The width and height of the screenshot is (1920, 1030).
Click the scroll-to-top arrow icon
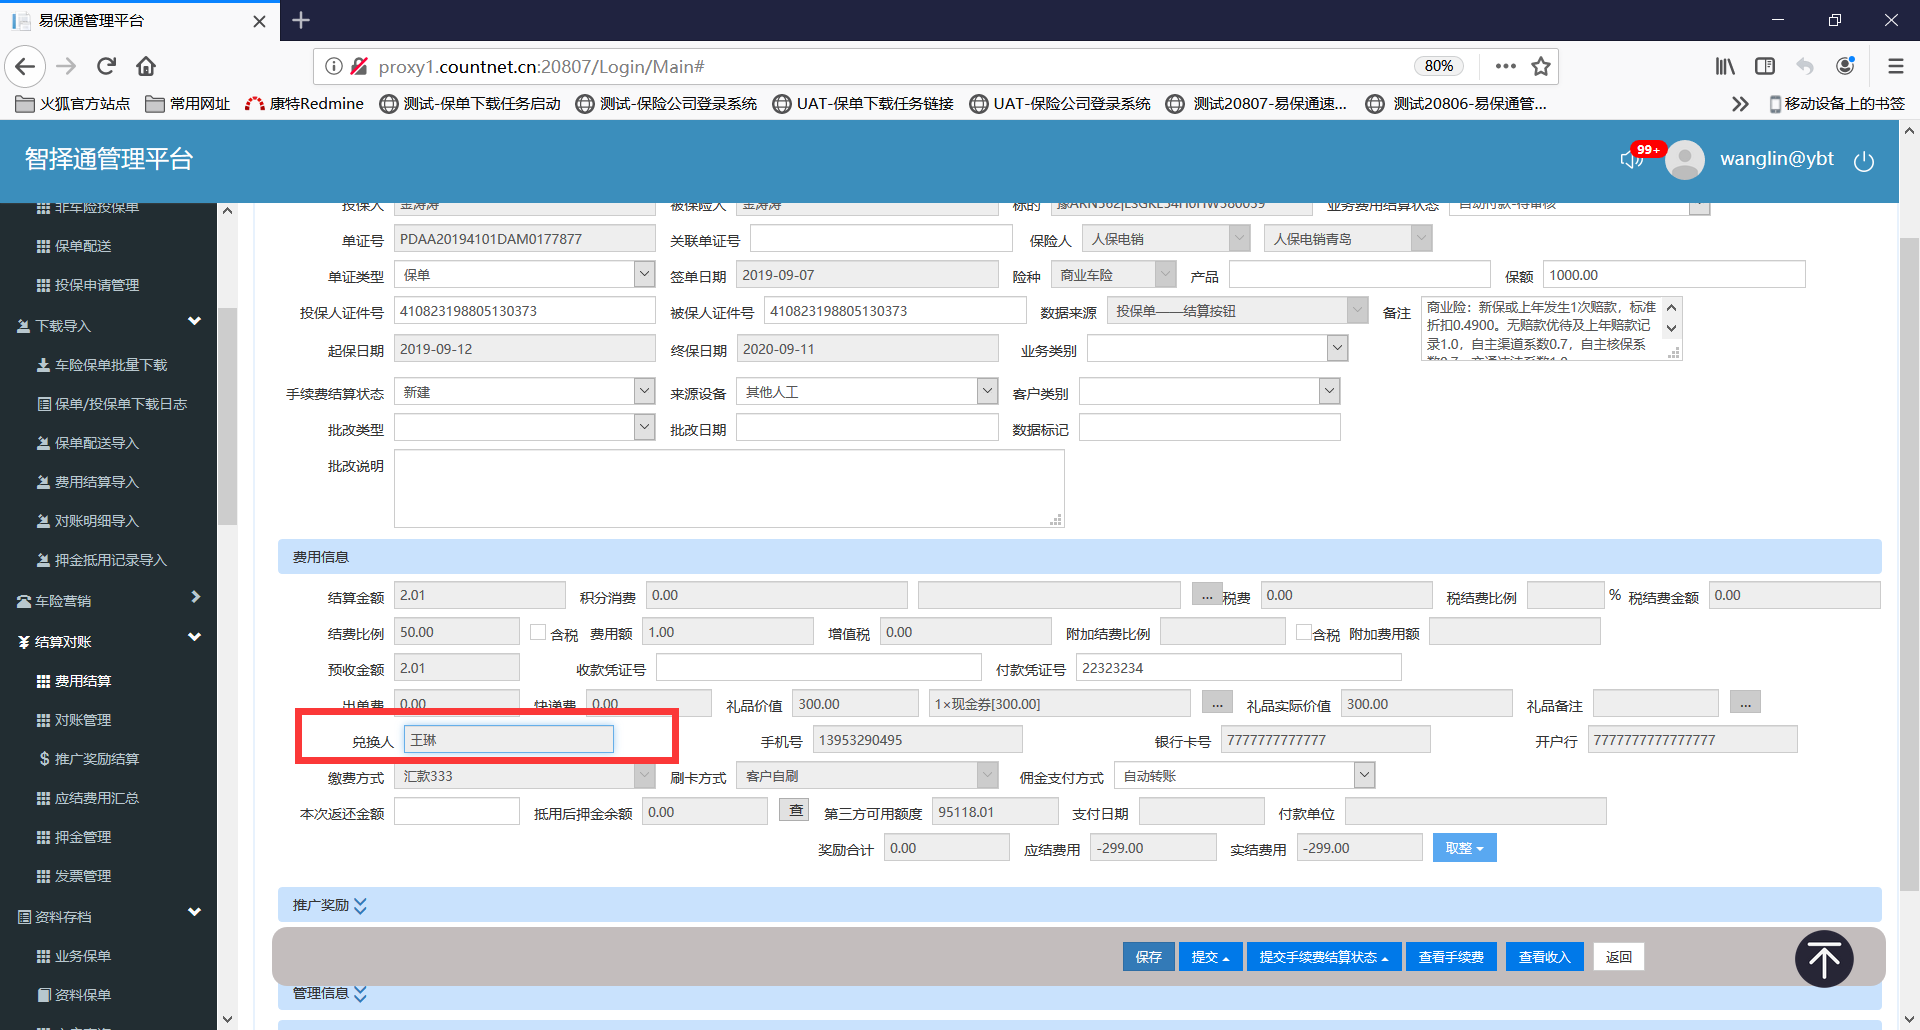pyautogui.click(x=1823, y=959)
